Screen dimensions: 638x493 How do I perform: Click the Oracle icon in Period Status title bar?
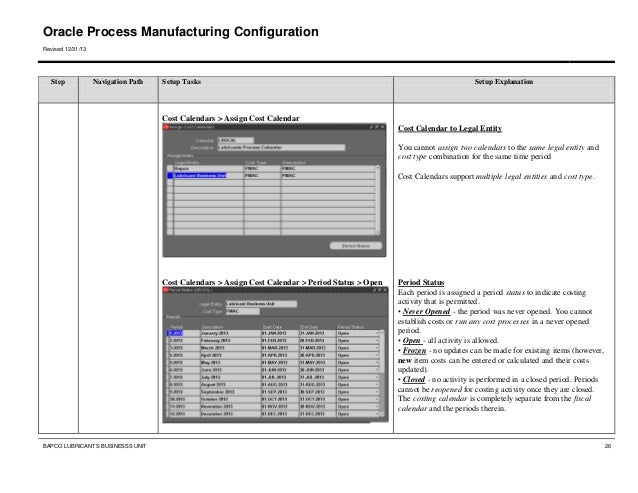166,290
